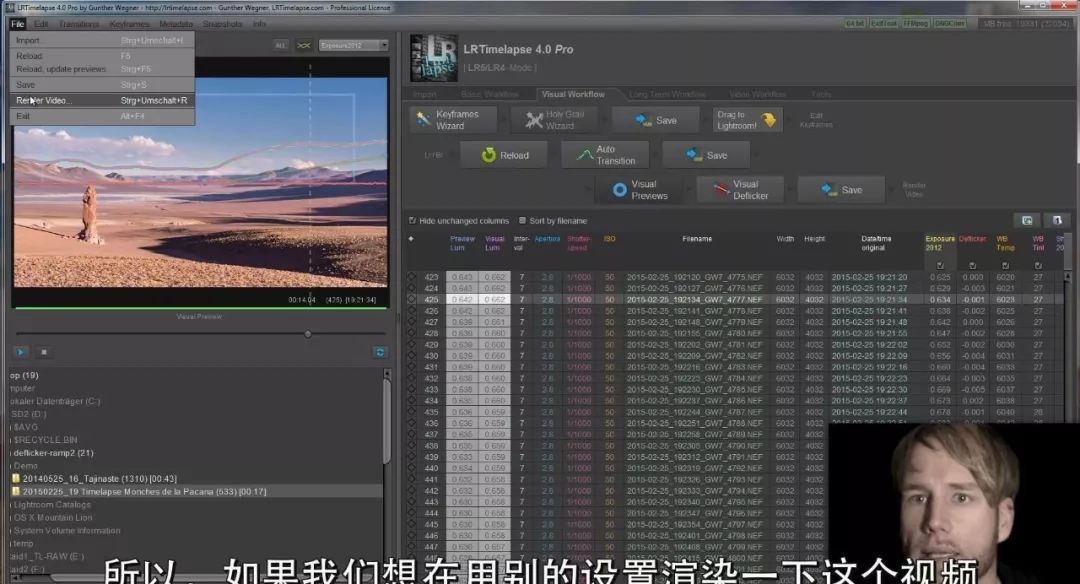Expand the Lightroom Catalogs folder
Image resolution: width=1080 pixels, height=584 pixels.
52,505
